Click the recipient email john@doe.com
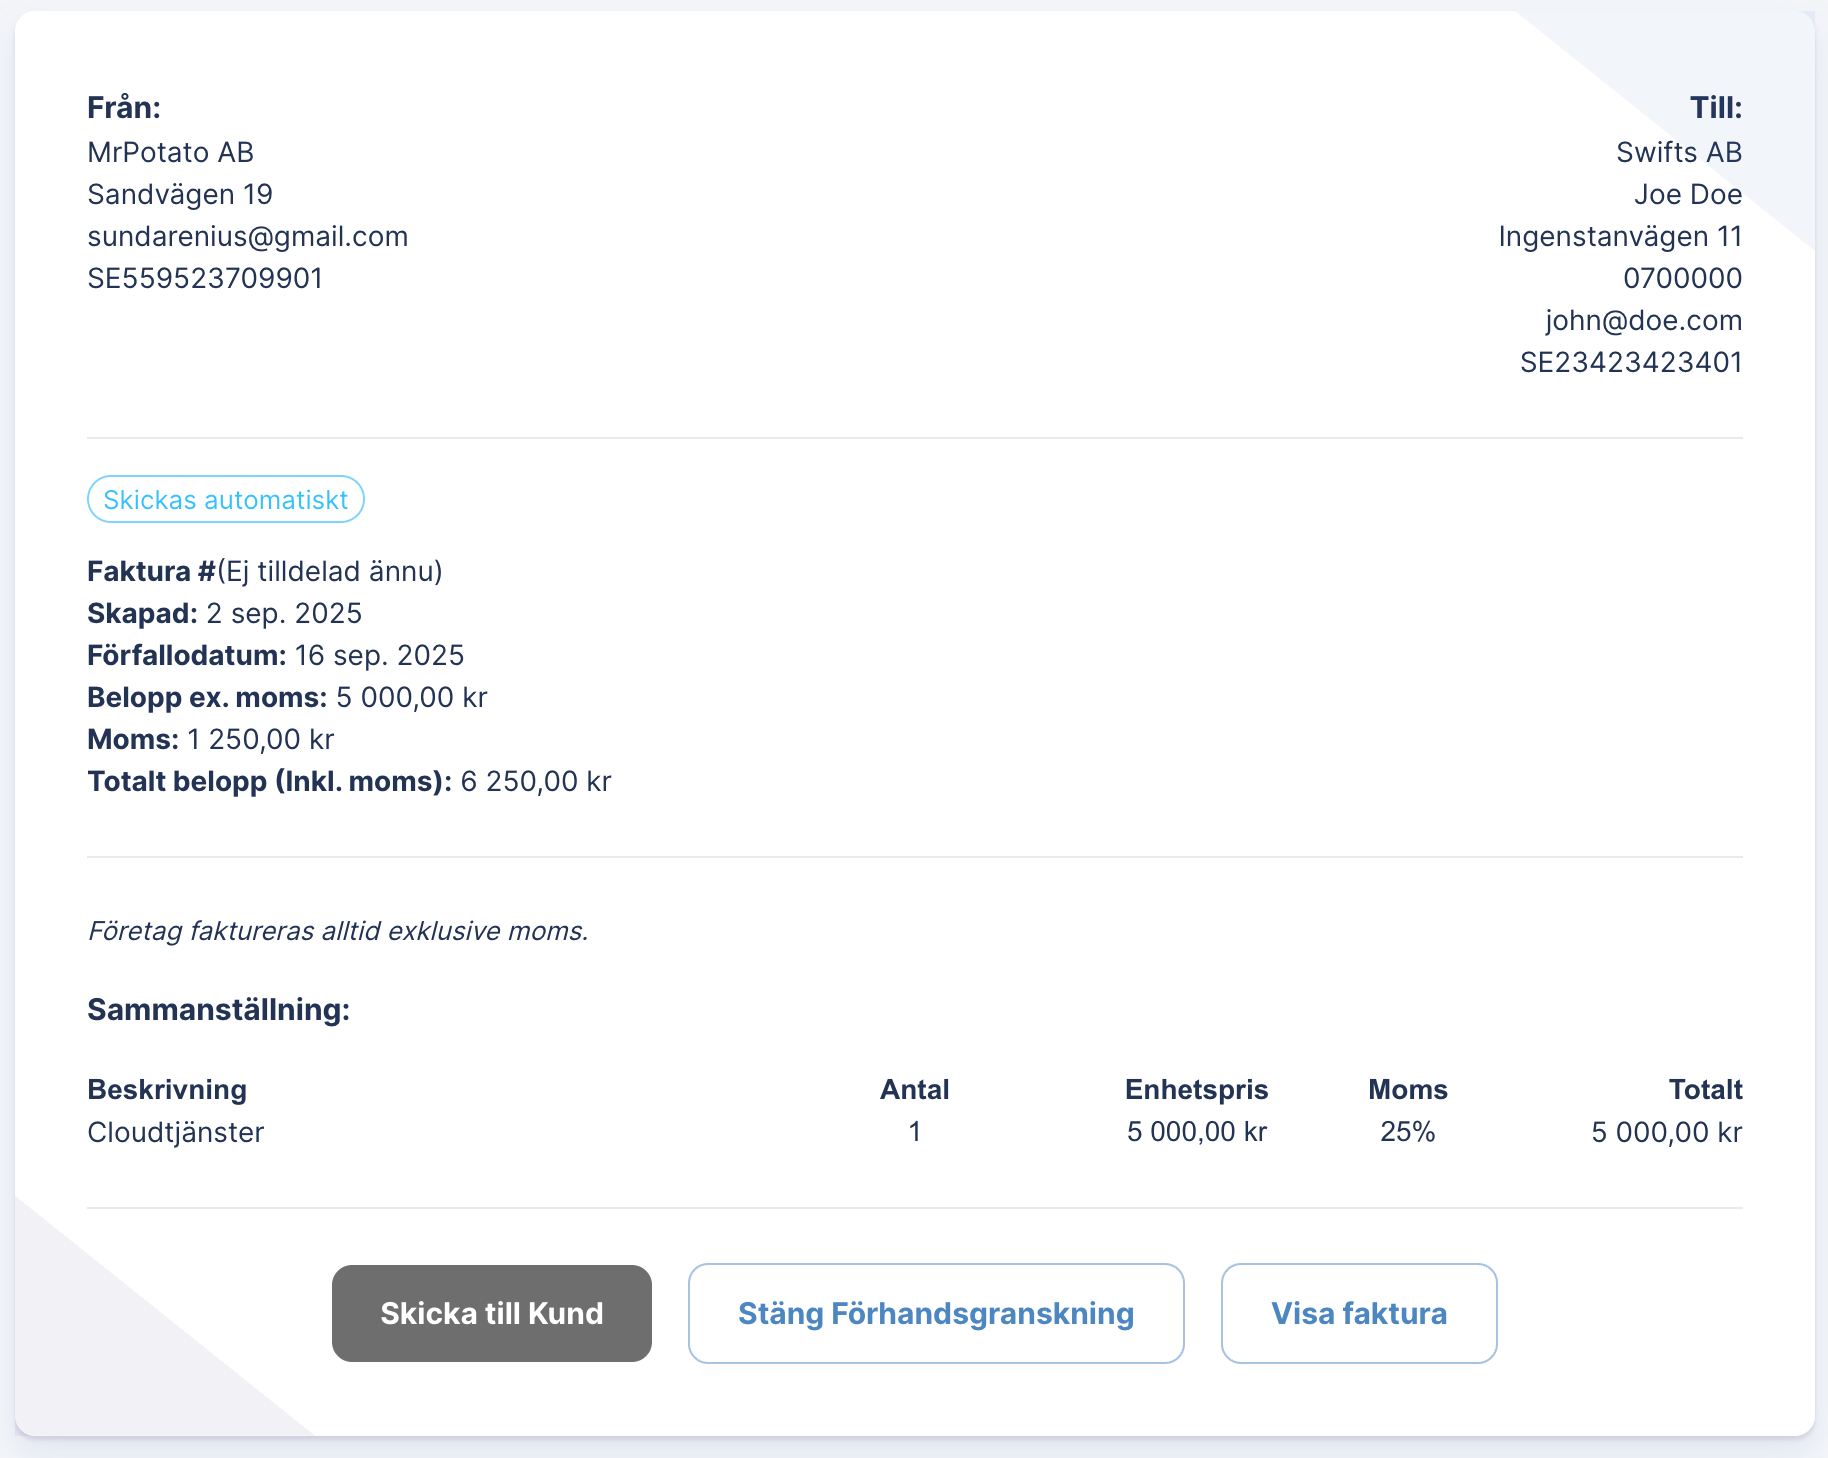Screen dimensions: 1828x1458 (x=1643, y=321)
